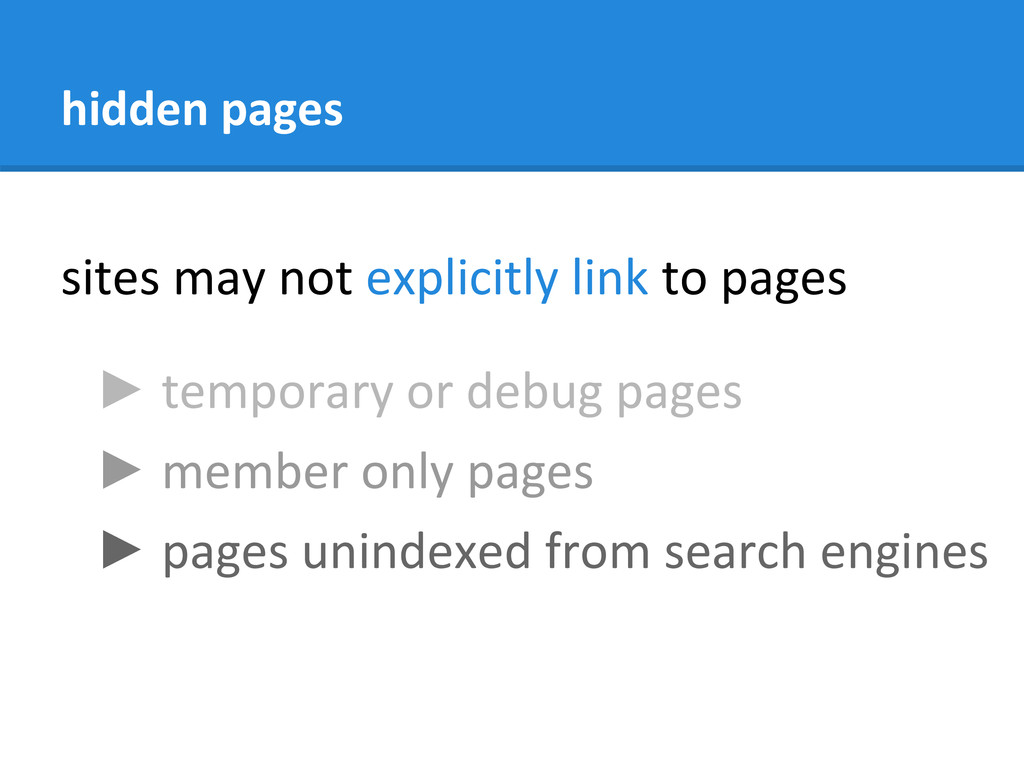
Task: Select the blue 'explicitly link' text
Action: point(507,279)
